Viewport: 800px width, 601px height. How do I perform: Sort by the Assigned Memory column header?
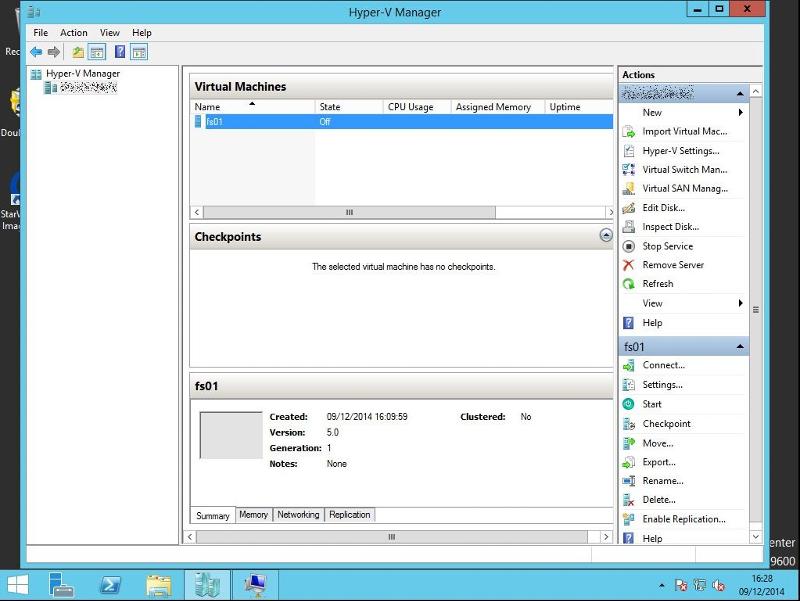(x=497, y=107)
